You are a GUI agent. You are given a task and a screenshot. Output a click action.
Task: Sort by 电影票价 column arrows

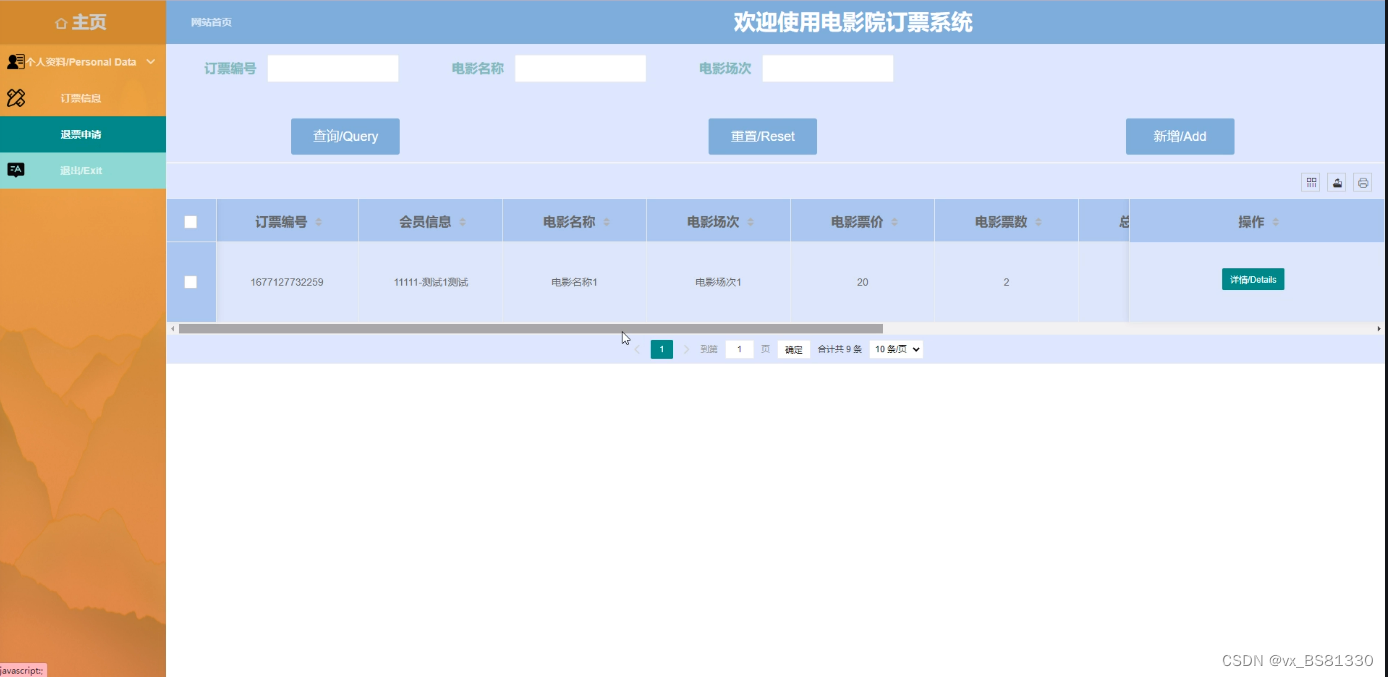click(894, 222)
